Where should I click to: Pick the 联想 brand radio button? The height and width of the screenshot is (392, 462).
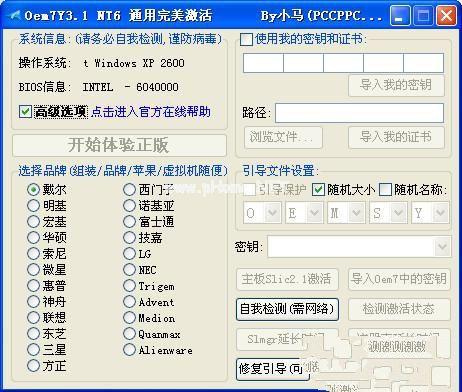(x=33, y=318)
